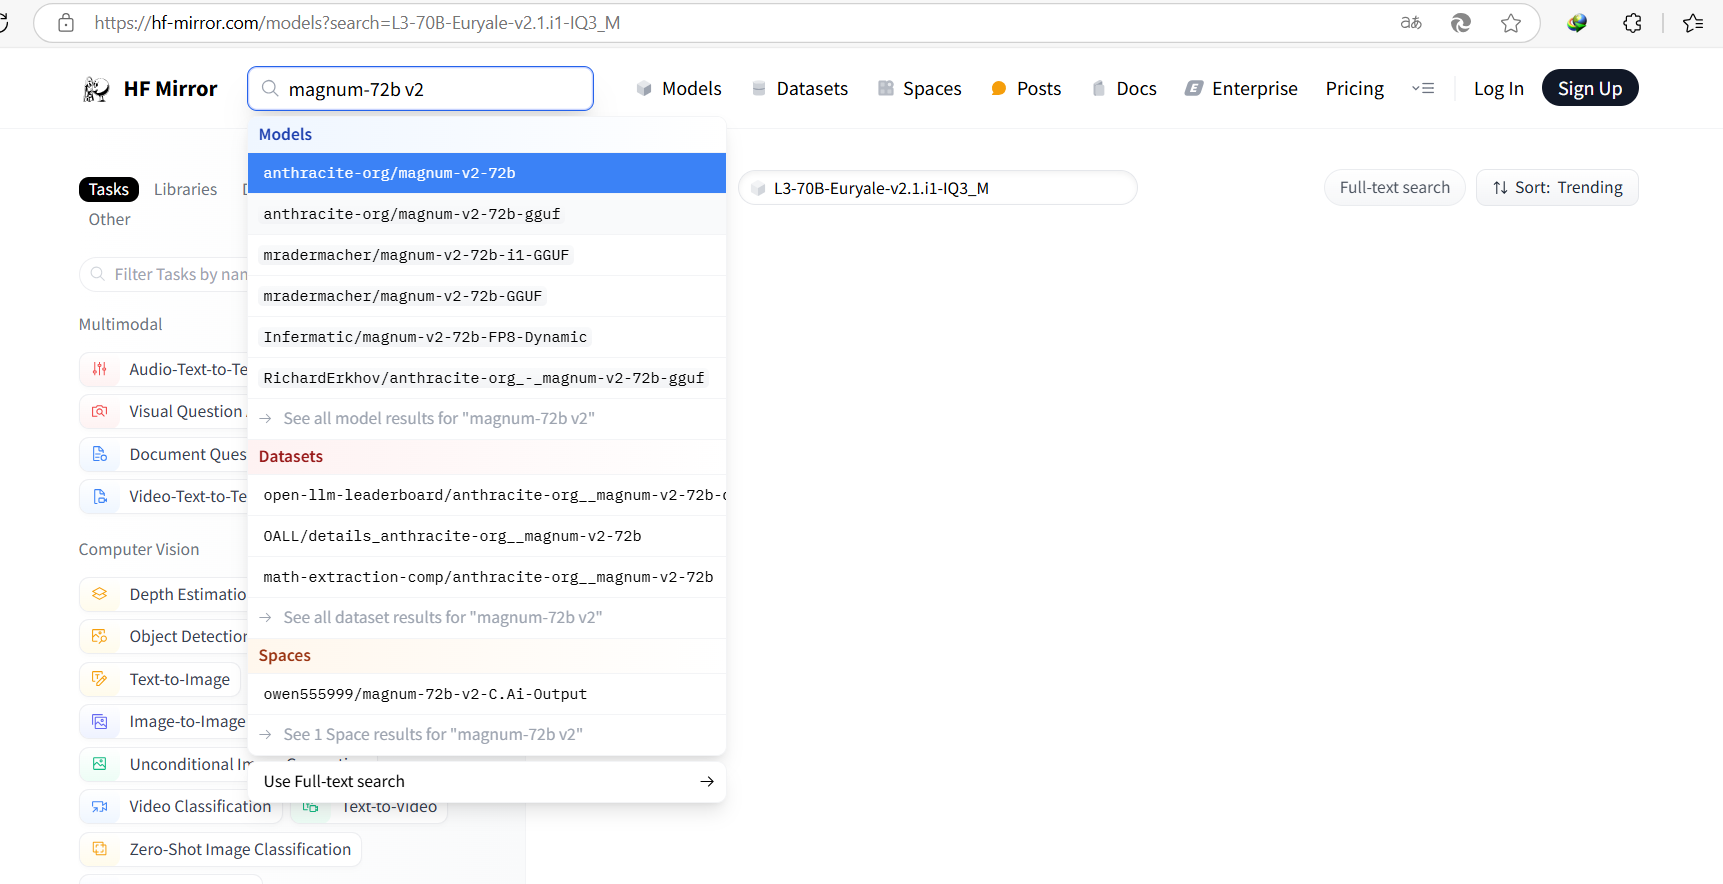Select suggestion Infermatic/magnum-v2-72b-FP8-Dynamic
The height and width of the screenshot is (884, 1723).
pyautogui.click(x=487, y=337)
